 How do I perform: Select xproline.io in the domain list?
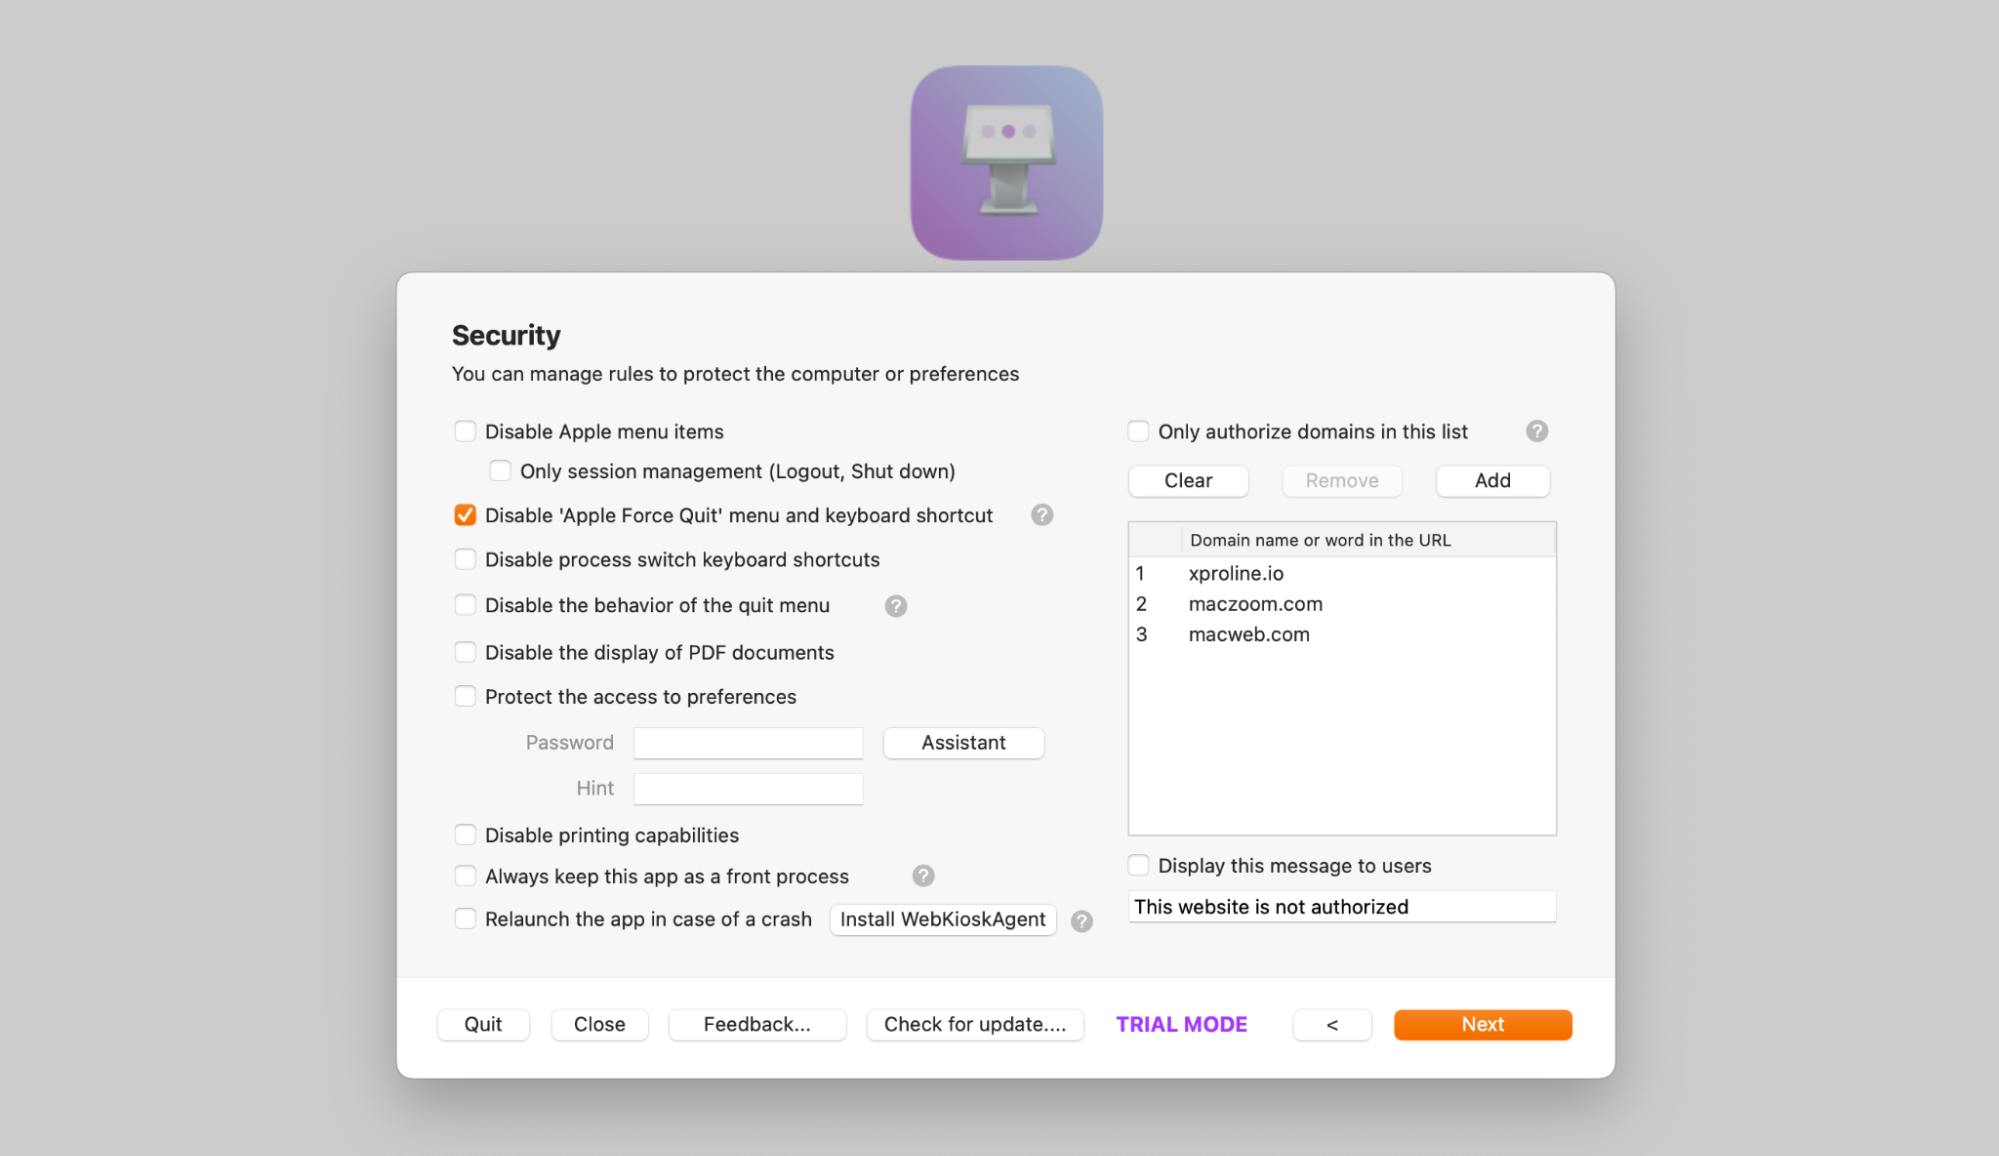pyautogui.click(x=1236, y=573)
